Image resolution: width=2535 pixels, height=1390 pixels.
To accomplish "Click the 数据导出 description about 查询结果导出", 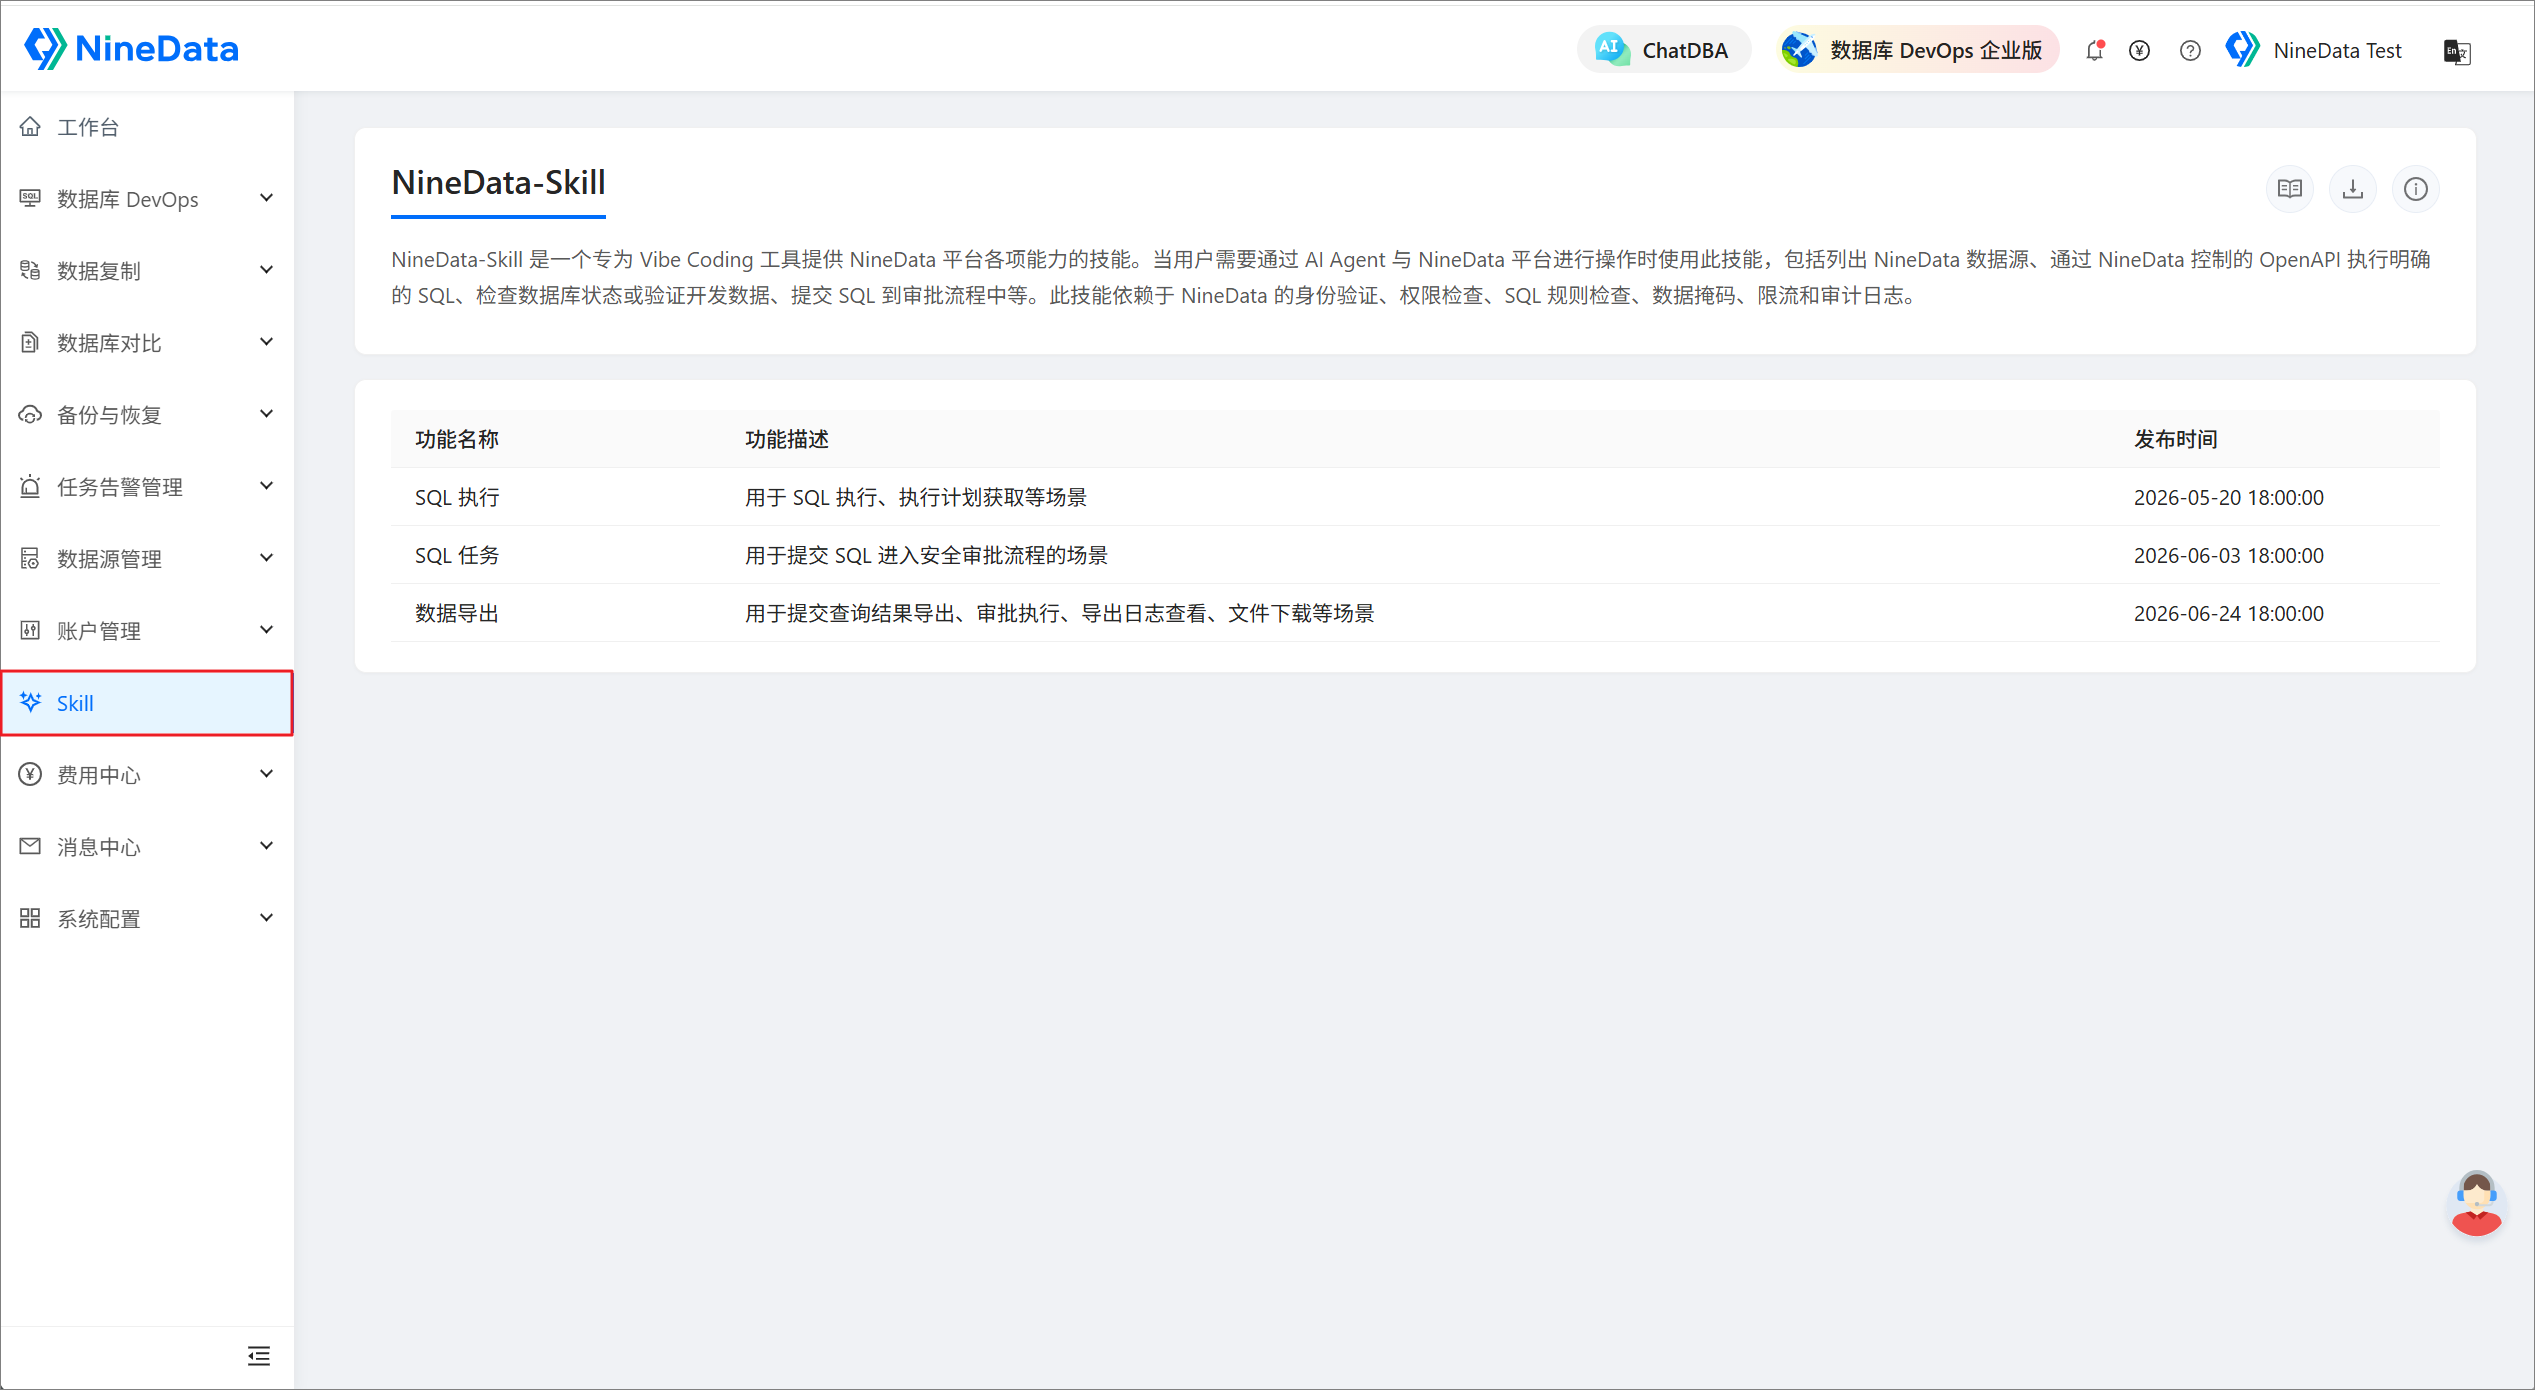I will [x=1060, y=613].
